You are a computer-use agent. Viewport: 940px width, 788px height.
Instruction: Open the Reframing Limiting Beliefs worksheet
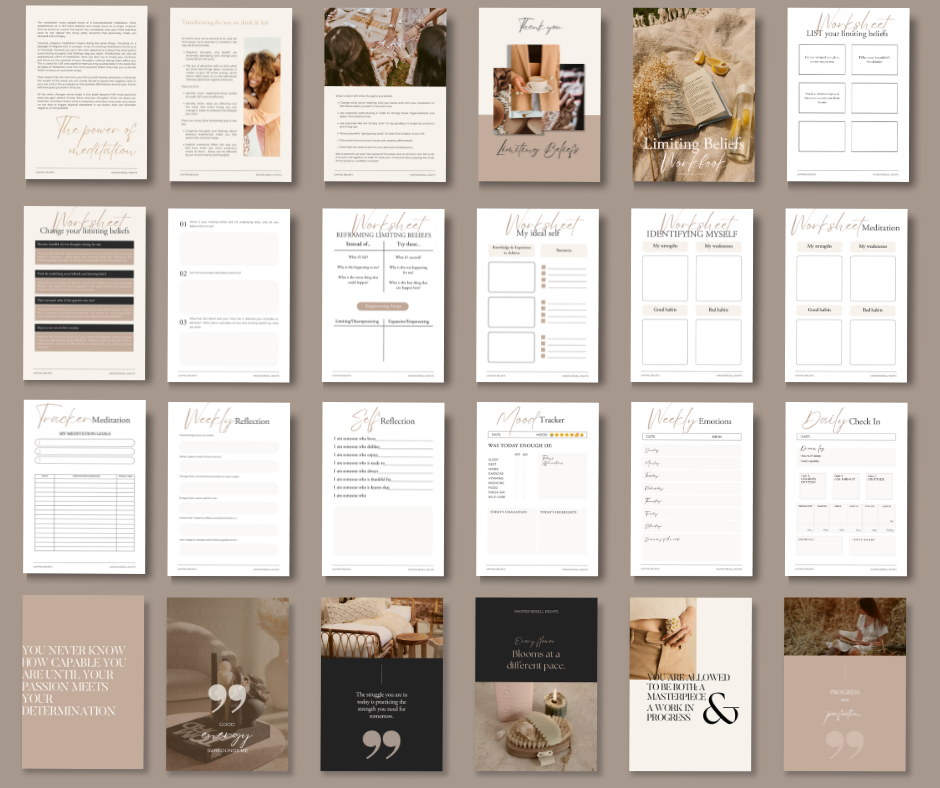[384, 295]
